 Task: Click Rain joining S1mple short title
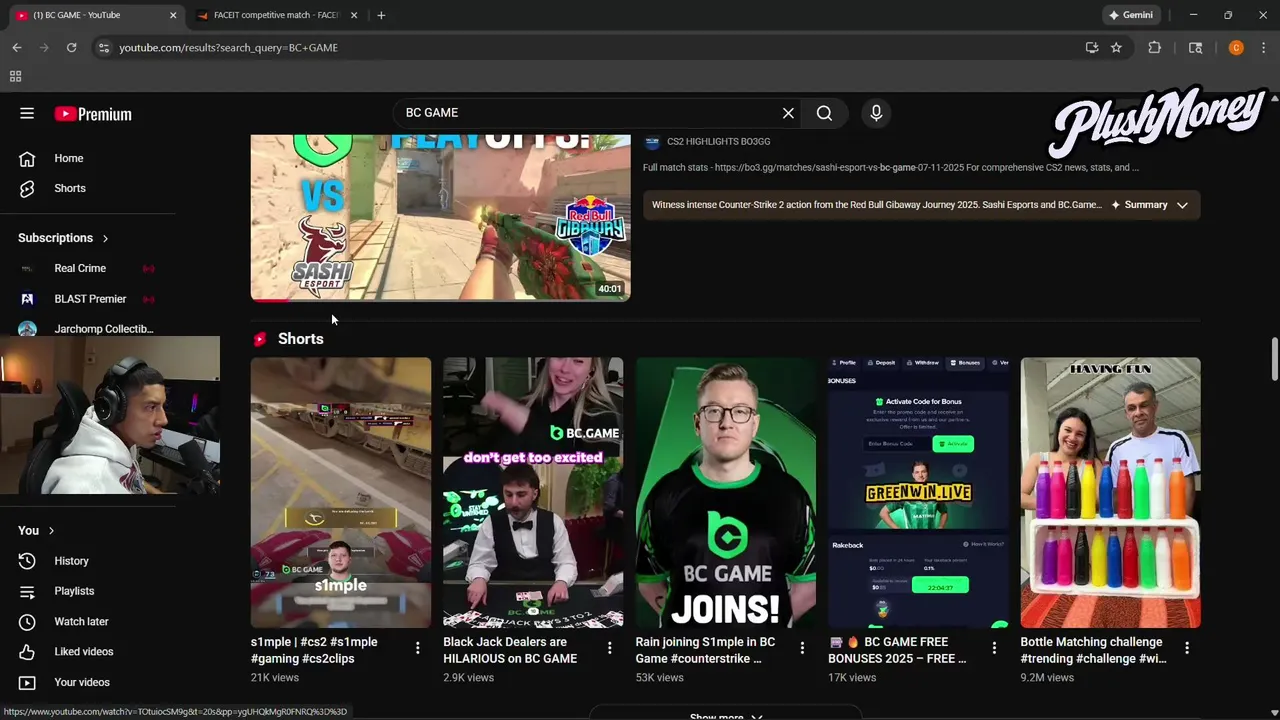pos(705,650)
